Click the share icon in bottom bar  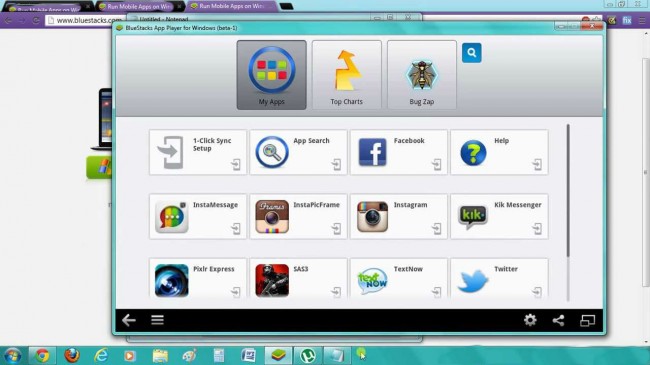[558, 320]
